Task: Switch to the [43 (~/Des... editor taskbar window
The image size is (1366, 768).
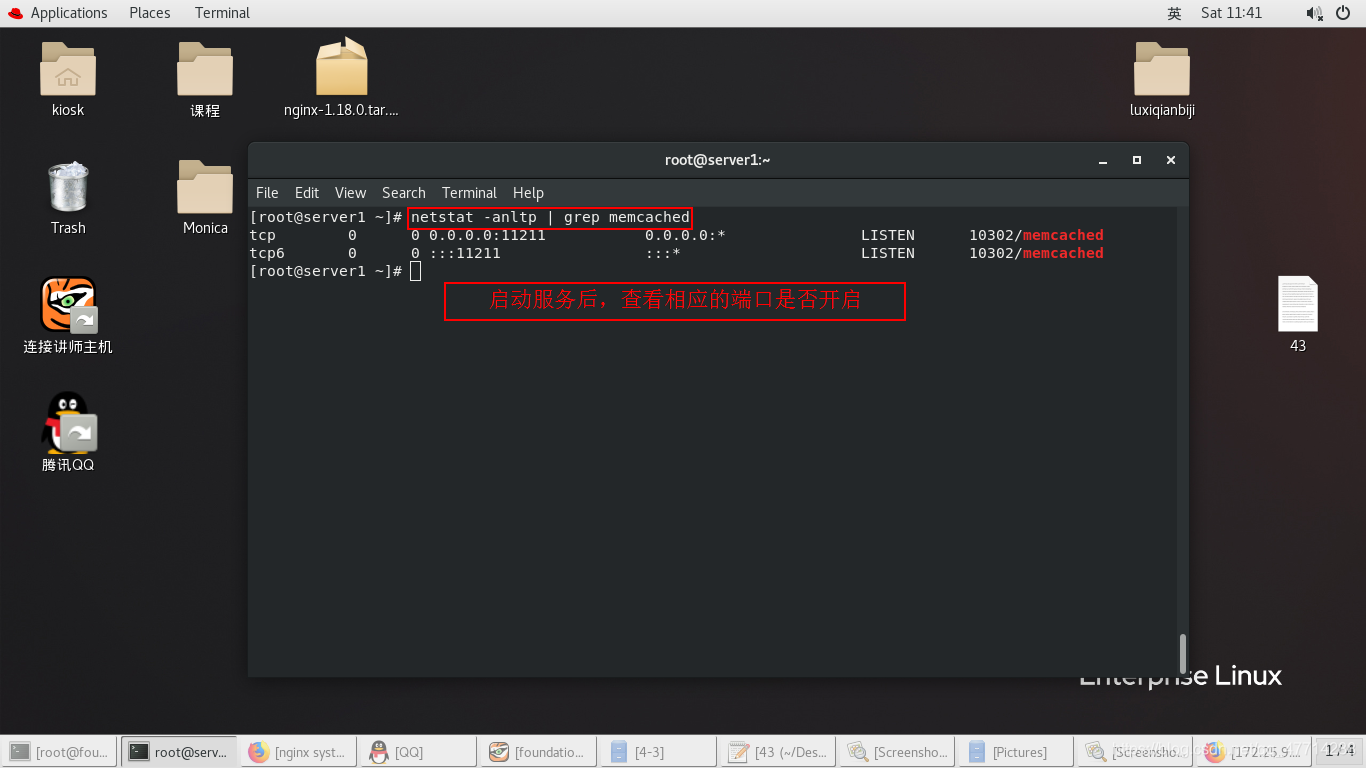Action: coord(779,752)
